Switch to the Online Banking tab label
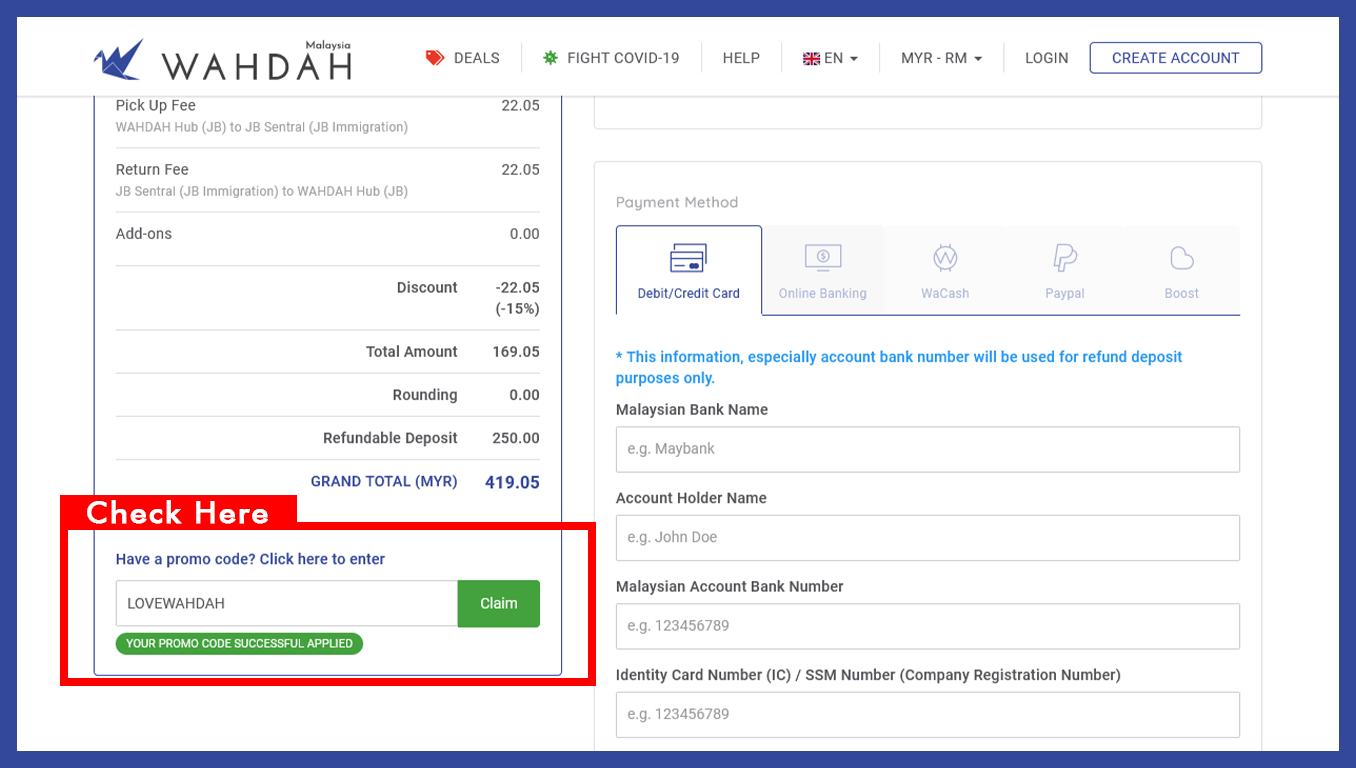This screenshot has width=1356, height=768. (823, 293)
